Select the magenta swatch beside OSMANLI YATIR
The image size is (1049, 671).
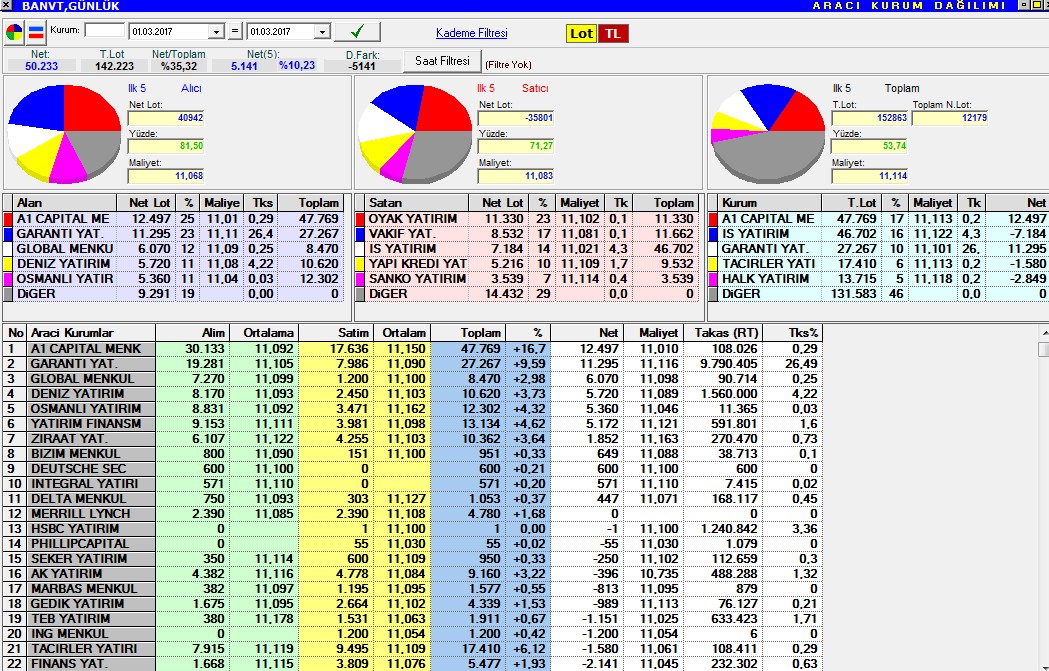coord(8,279)
